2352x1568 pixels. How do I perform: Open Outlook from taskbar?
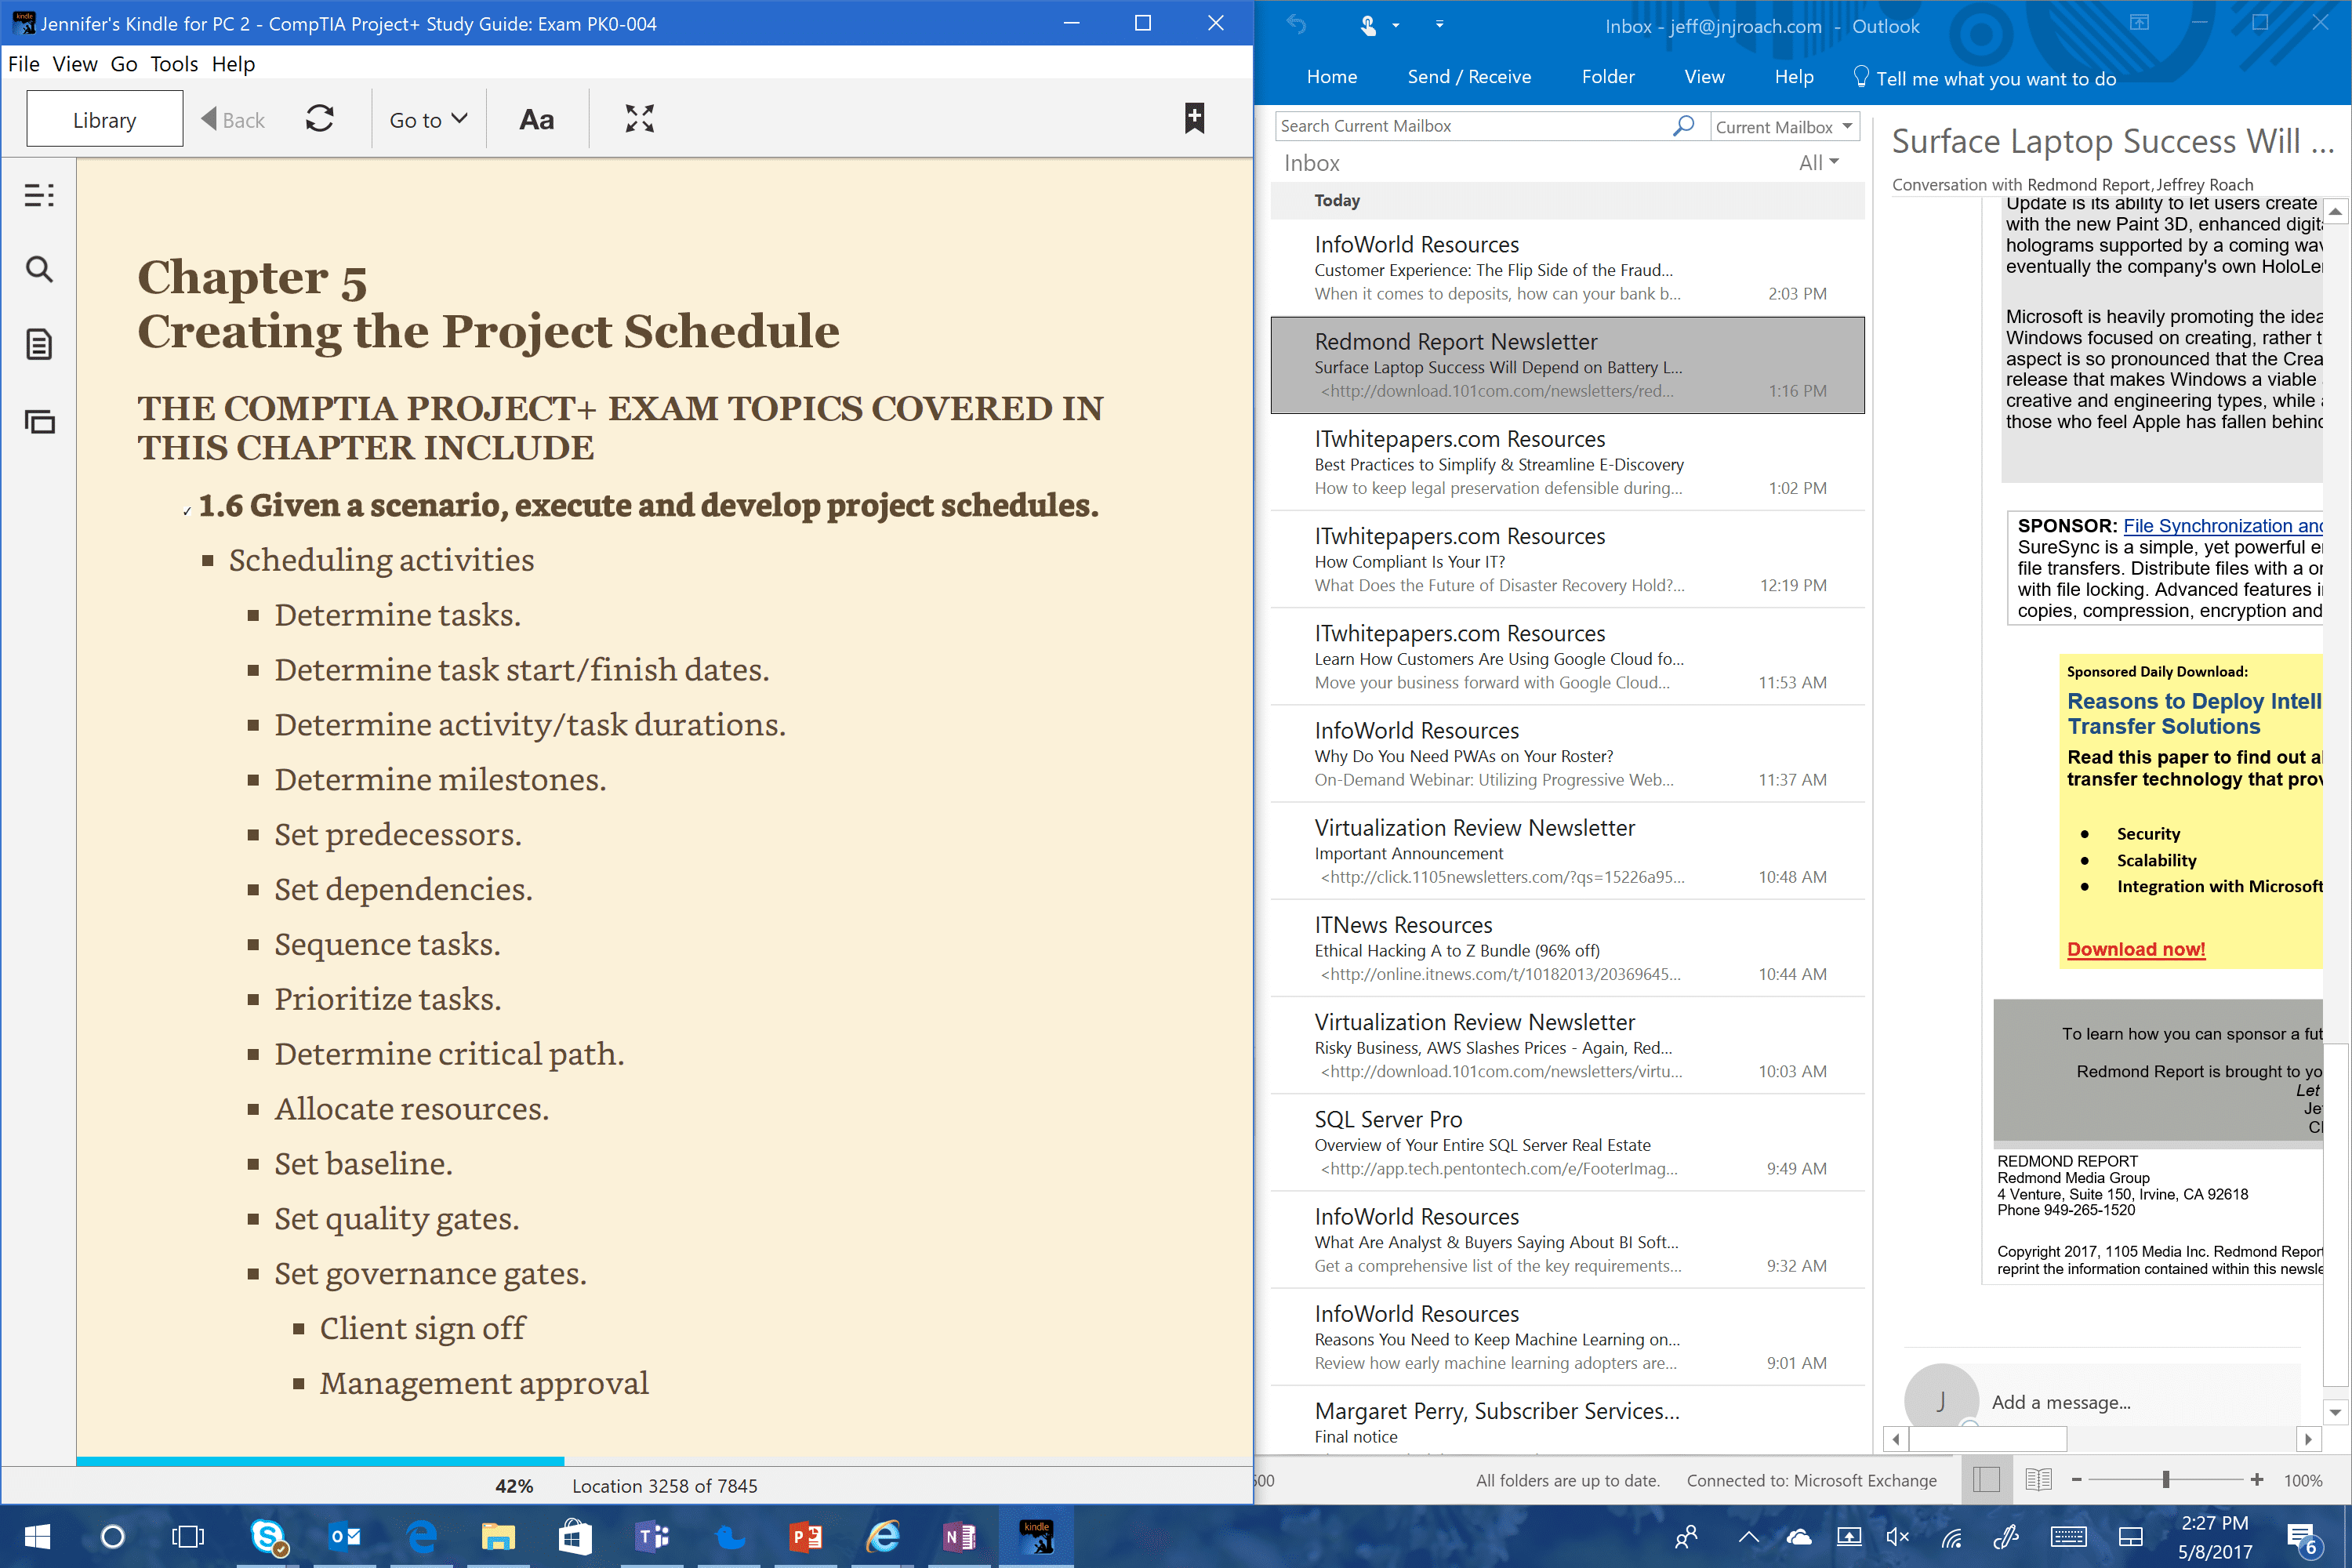pos(345,1536)
